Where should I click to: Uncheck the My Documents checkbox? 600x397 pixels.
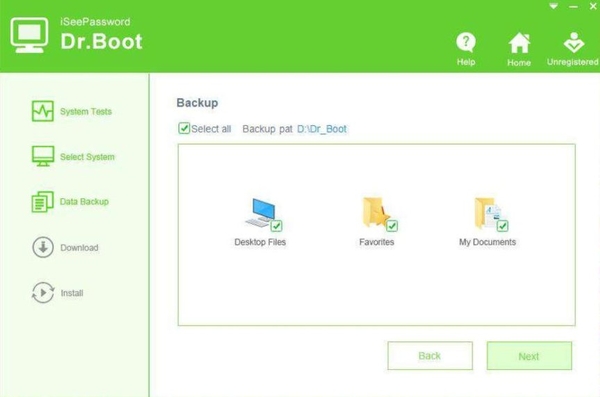502,226
